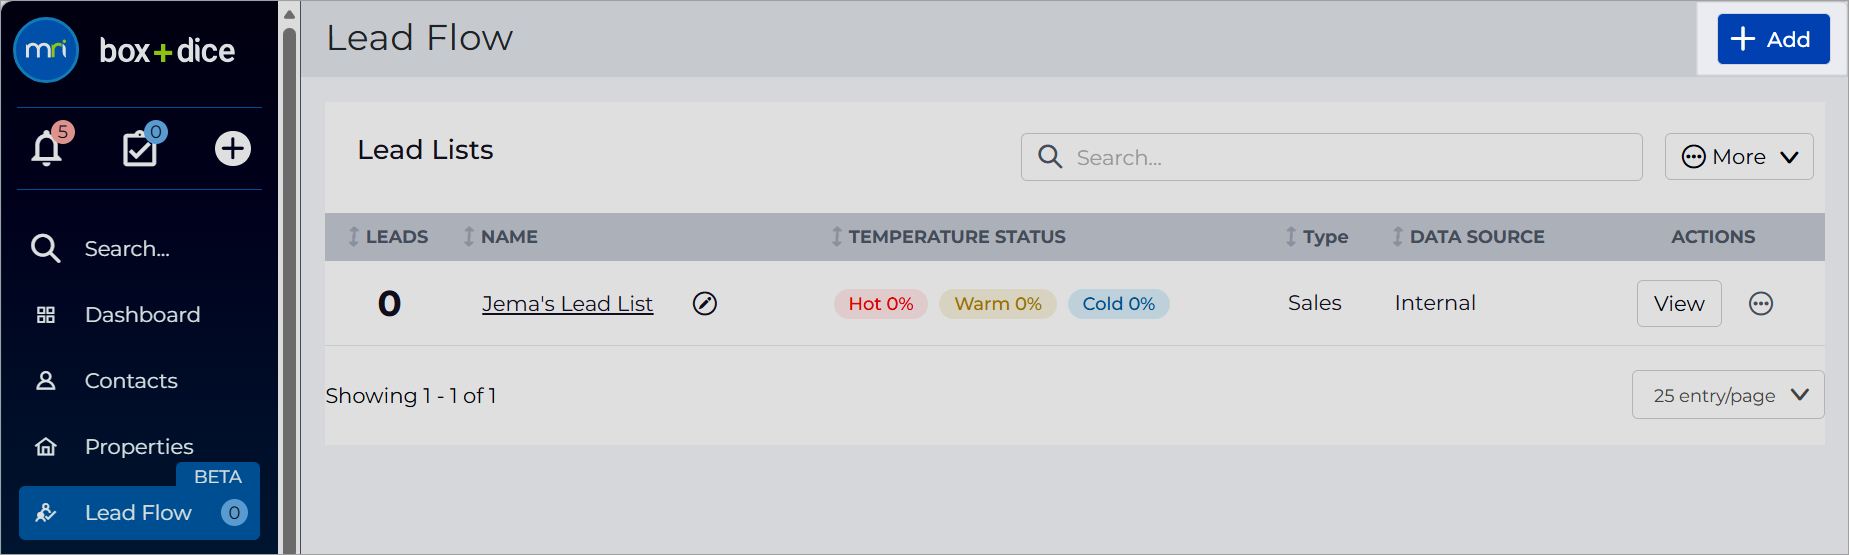Sort by NAME column
Viewport: 1849px width, 555px height.
[500, 237]
